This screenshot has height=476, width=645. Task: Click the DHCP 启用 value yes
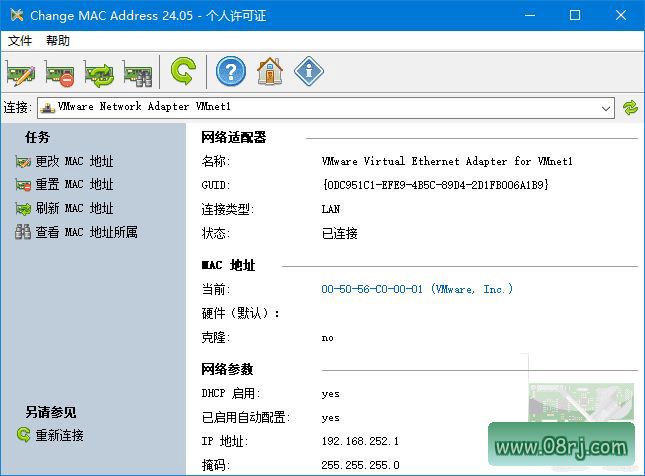click(331, 394)
